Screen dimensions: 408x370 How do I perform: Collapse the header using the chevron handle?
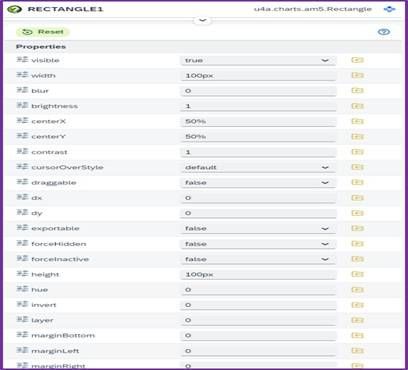click(x=202, y=20)
